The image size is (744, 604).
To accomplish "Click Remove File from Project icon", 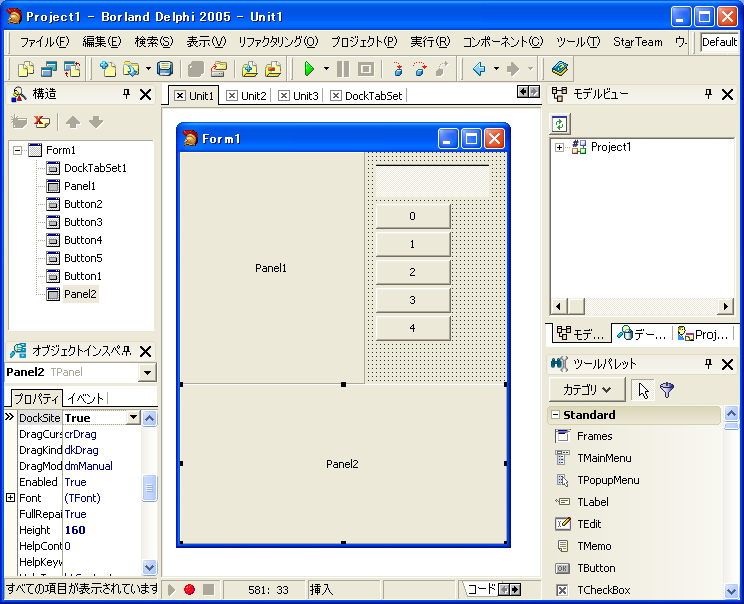I will coord(273,69).
